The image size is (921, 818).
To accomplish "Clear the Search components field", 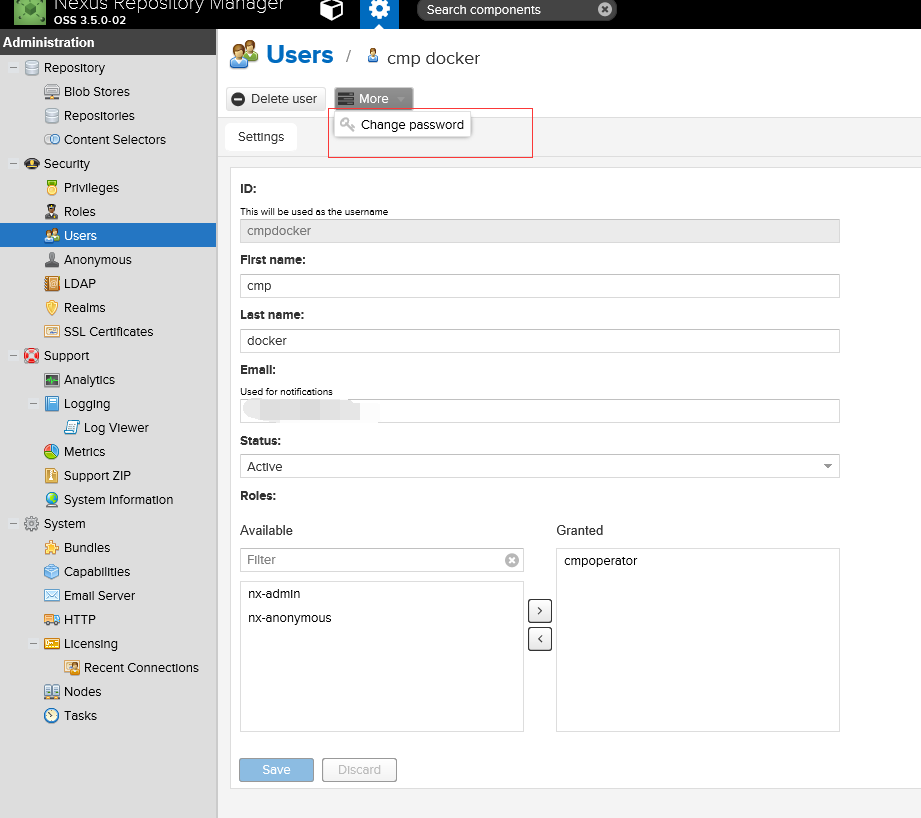I will point(604,9).
